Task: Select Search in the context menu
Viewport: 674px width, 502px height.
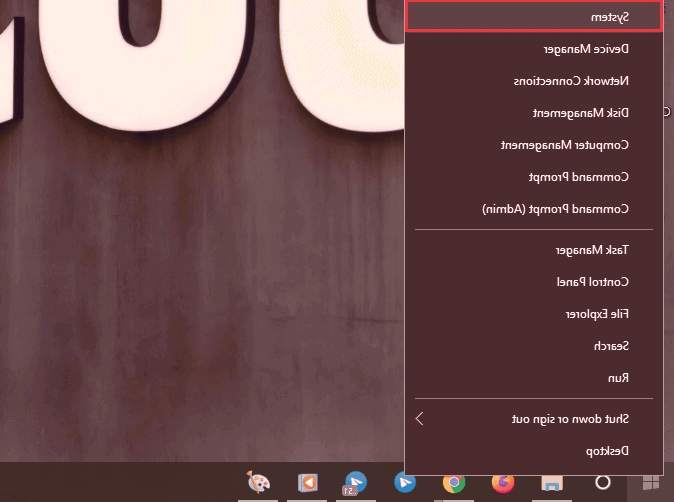Action: [x=534, y=346]
